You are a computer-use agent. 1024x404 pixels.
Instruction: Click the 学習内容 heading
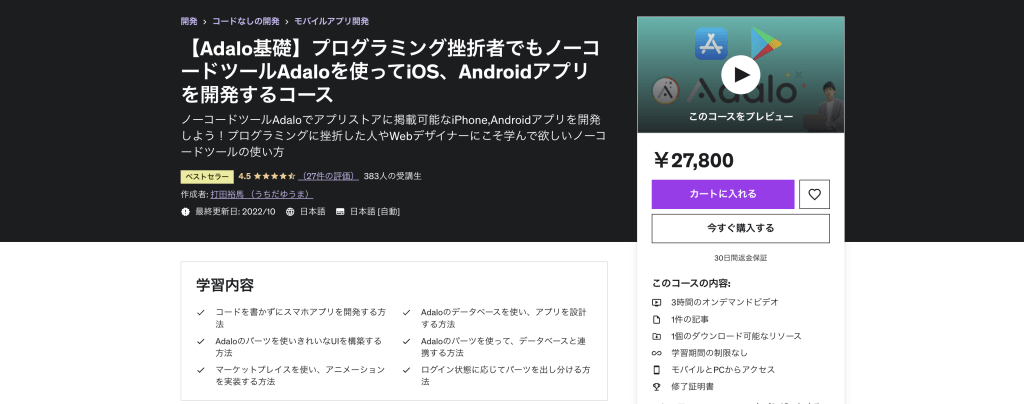(225, 285)
